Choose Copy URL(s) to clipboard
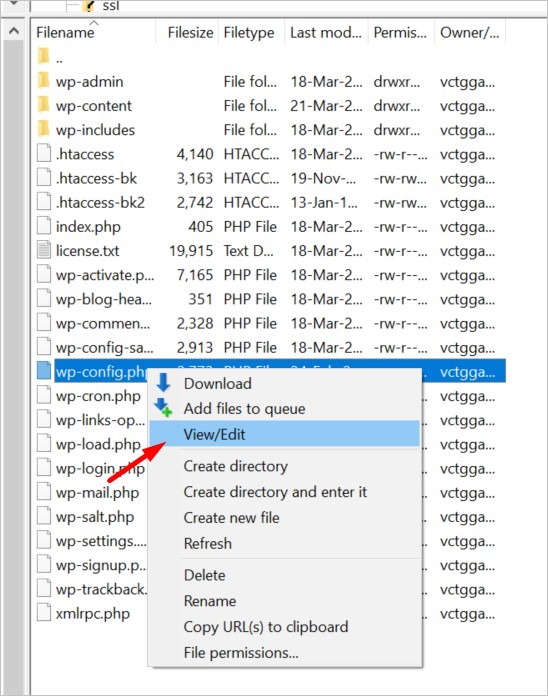The image size is (548, 696). [x=284, y=627]
